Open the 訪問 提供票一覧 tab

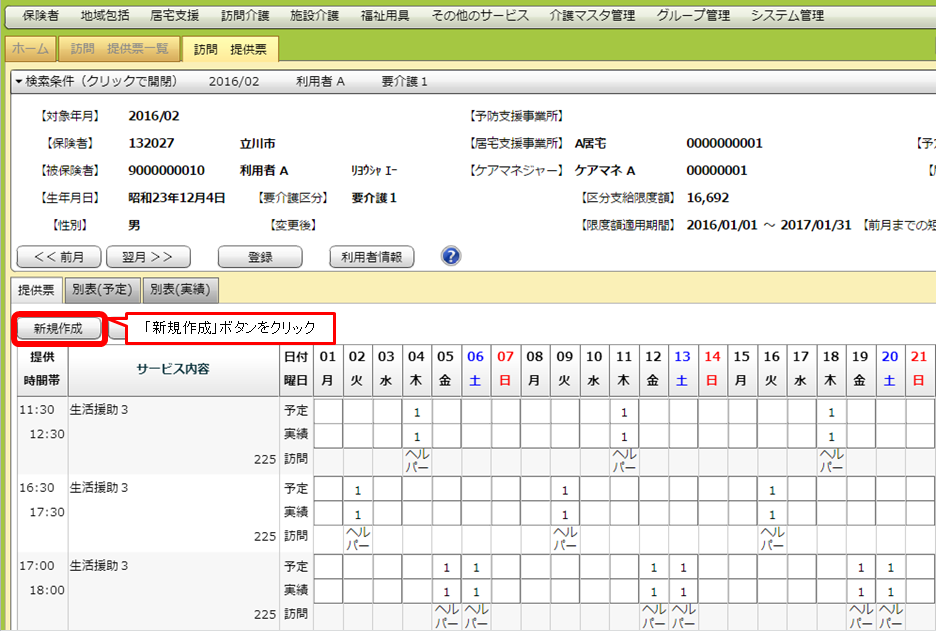(119, 49)
